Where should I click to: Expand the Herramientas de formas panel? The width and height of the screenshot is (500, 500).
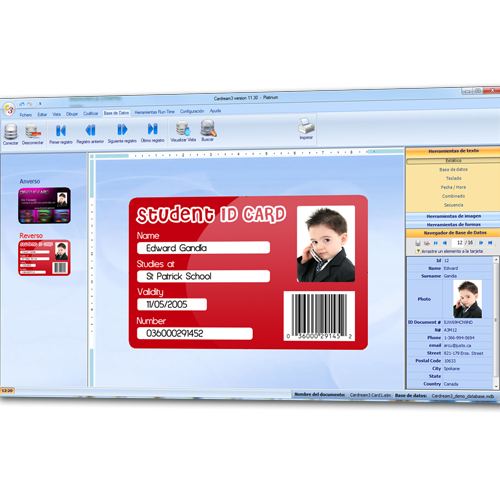[453, 224]
